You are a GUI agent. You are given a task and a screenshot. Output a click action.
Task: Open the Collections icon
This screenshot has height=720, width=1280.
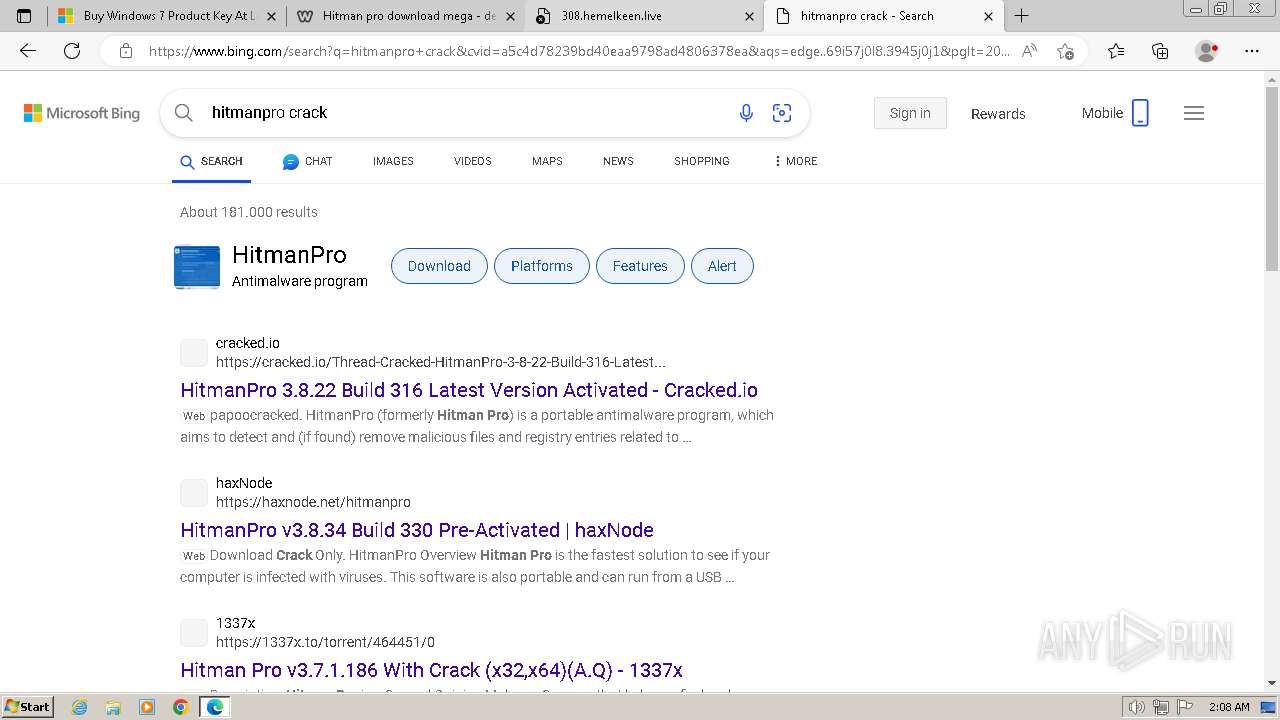coord(1160,51)
